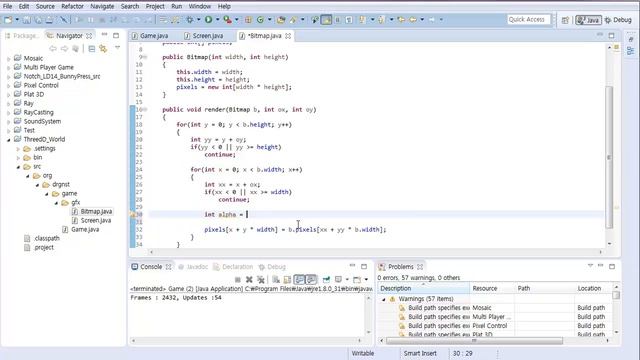Viewport: 640px width, 360px height.
Task: Fold the render method at line 16
Action: 145,110
